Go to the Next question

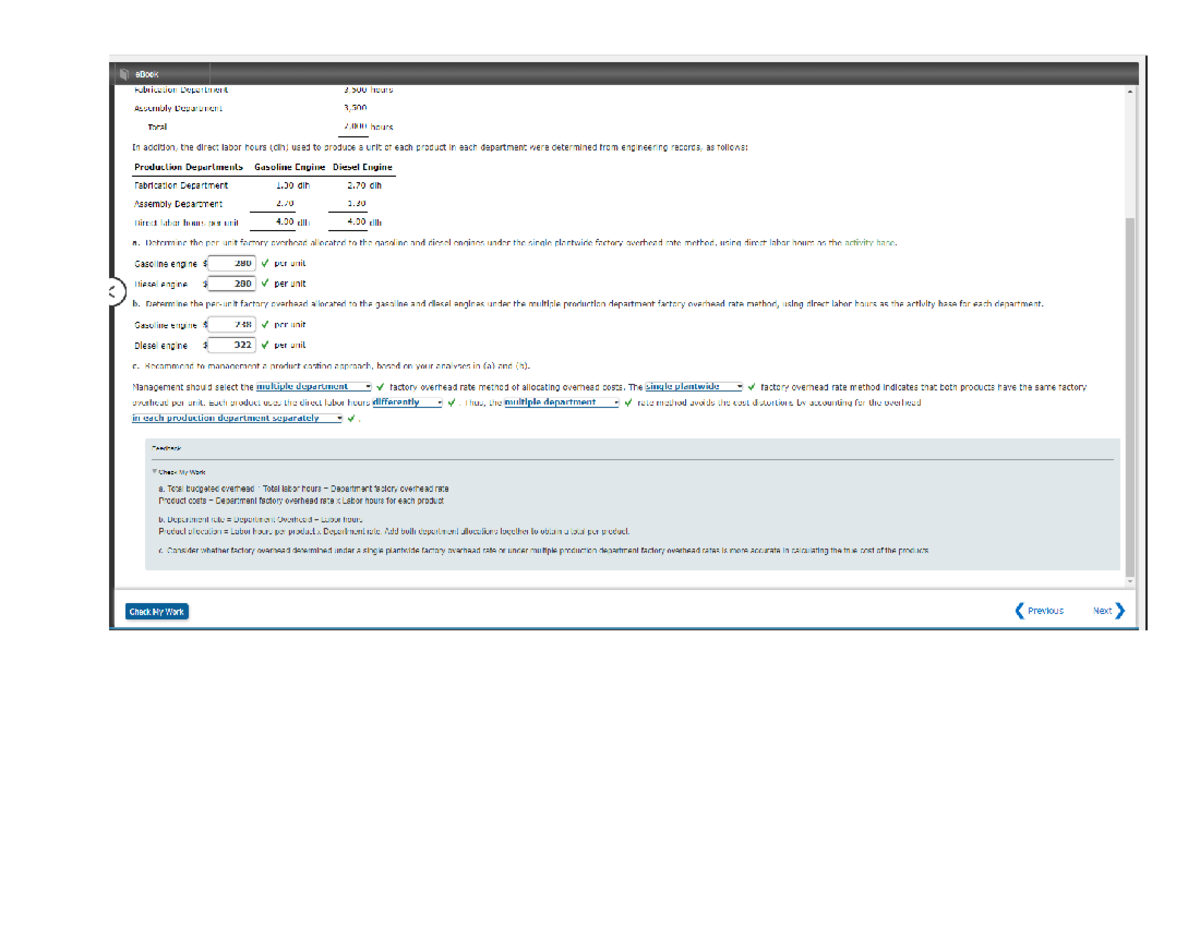click(x=1108, y=610)
